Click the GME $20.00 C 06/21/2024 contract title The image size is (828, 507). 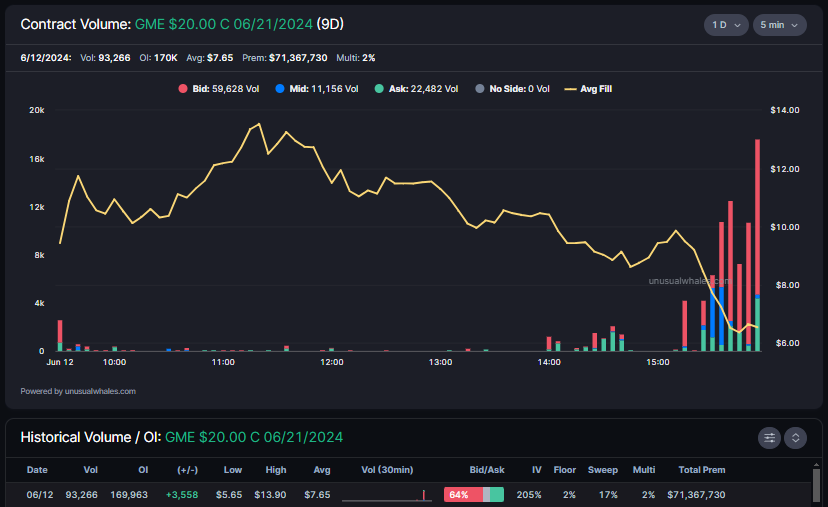point(224,24)
